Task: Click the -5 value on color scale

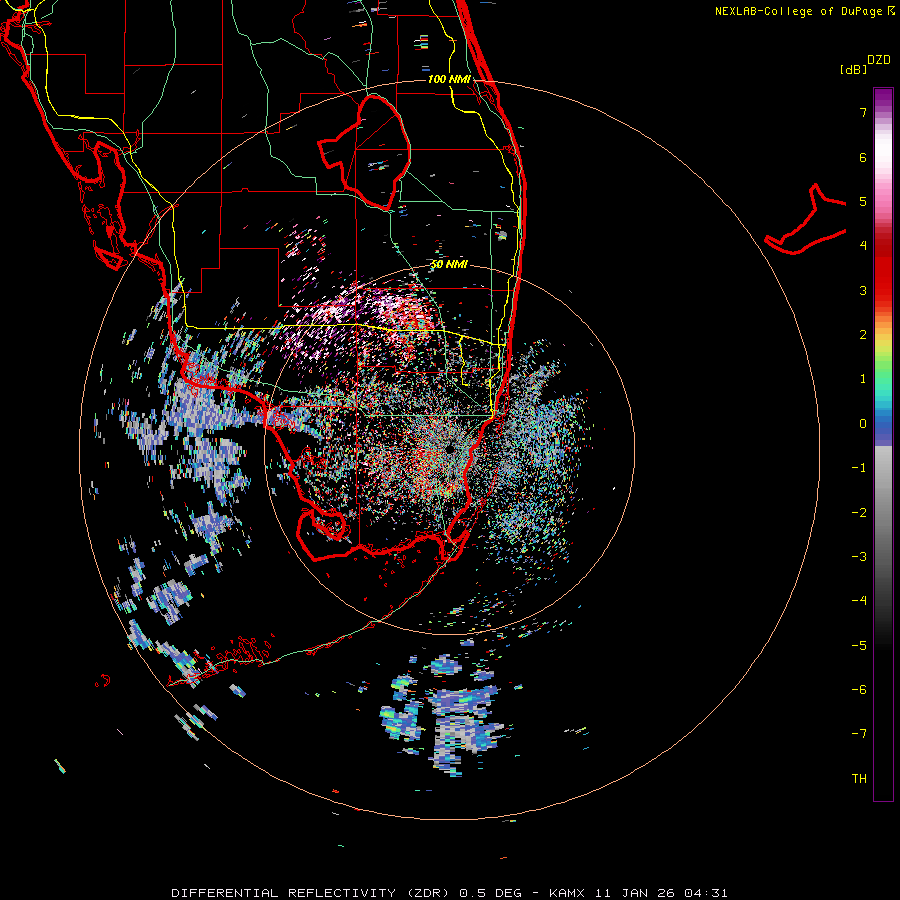Action: (x=859, y=646)
